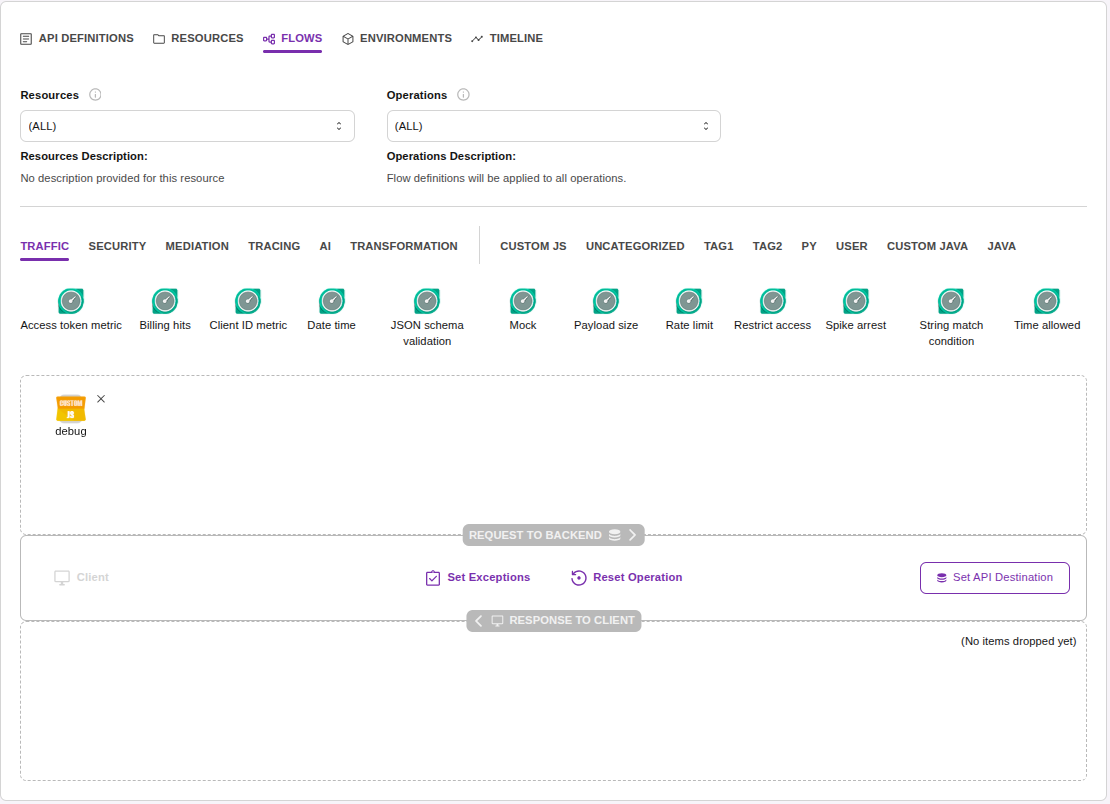Click the Rate limit policy icon
Viewport: 1110px width, 804px height.
coord(689,301)
